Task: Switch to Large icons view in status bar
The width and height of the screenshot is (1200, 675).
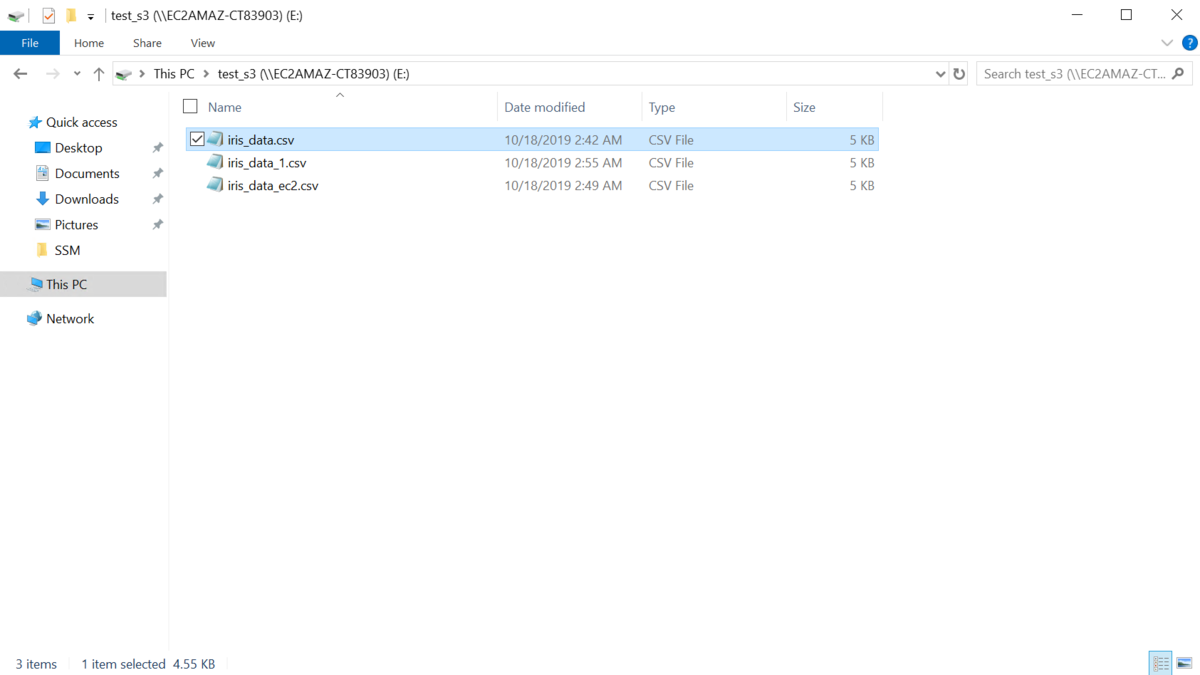Action: click(1184, 663)
